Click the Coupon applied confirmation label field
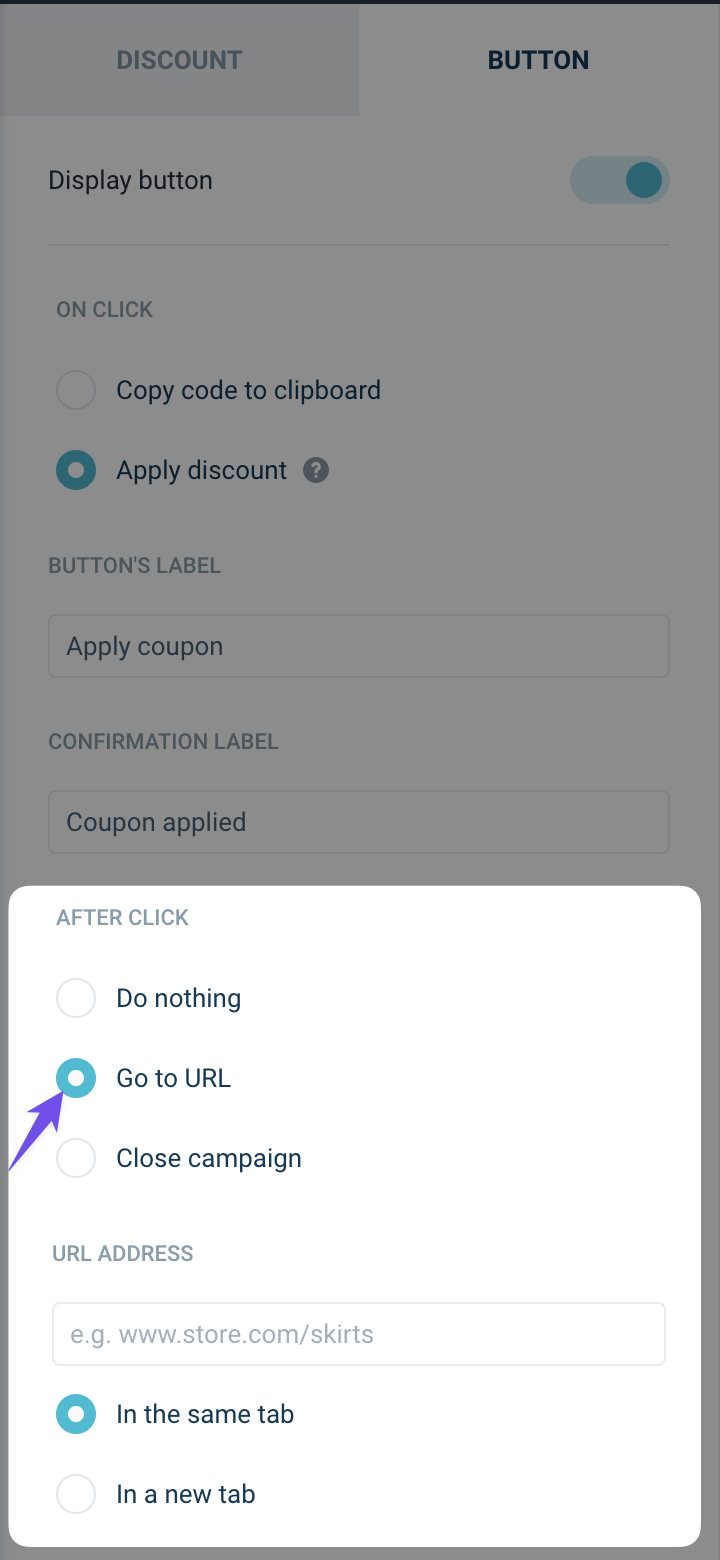Image resolution: width=720 pixels, height=1560 pixels. [x=359, y=822]
